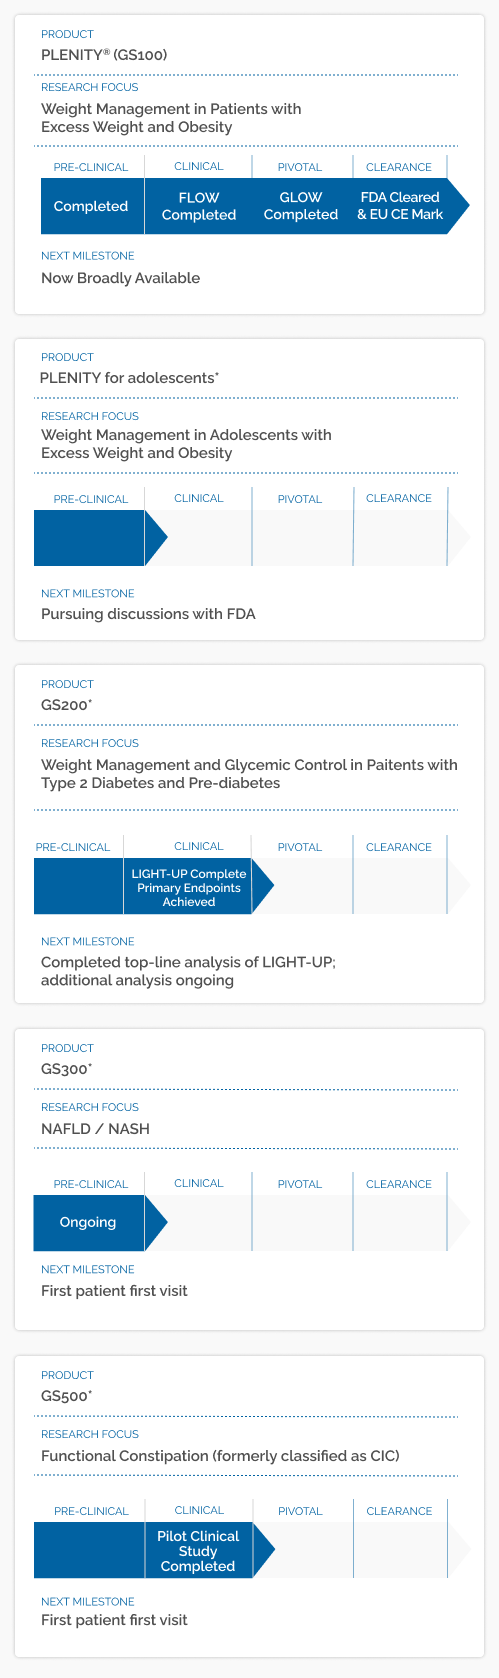The height and width of the screenshot is (1678, 499).
Task: Open Pursuing discussions with FDA milestone text
Action: [x=148, y=614]
